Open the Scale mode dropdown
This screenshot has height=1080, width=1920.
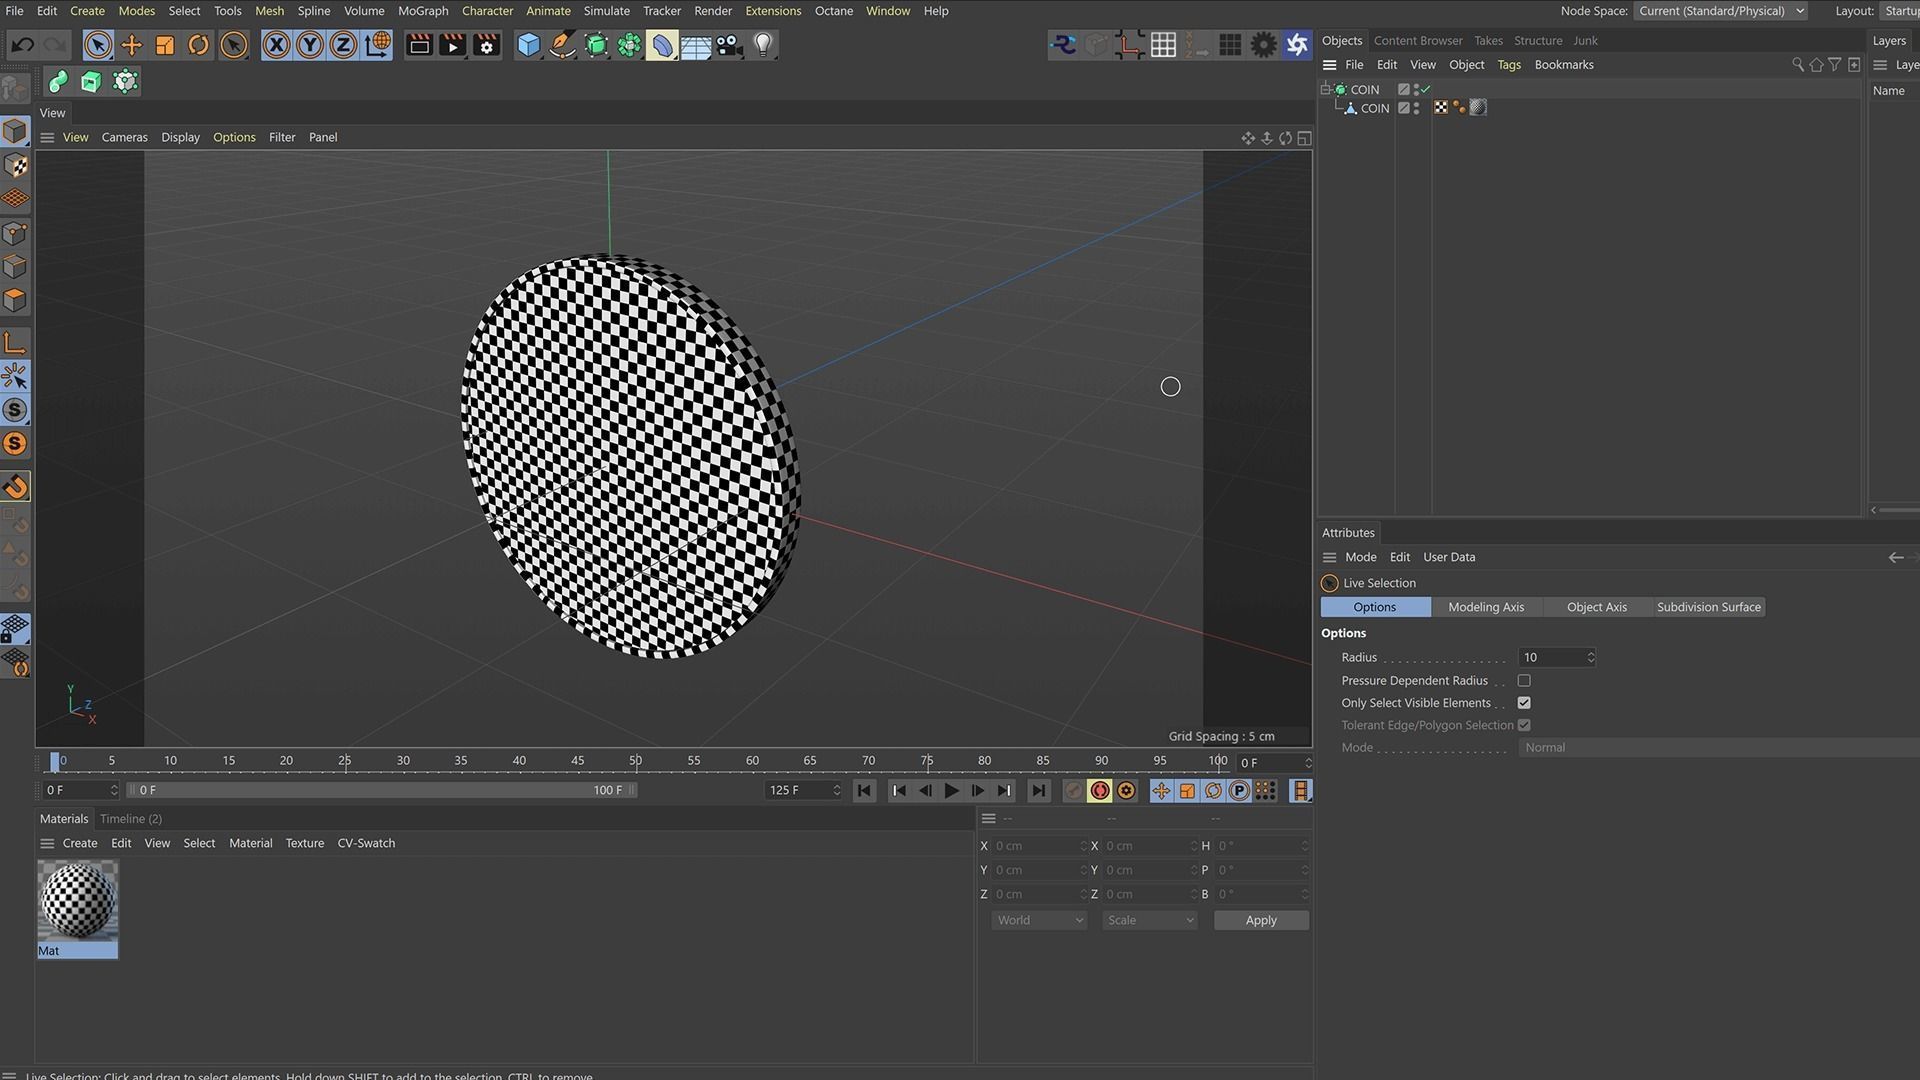click(x=1149, y=920)
